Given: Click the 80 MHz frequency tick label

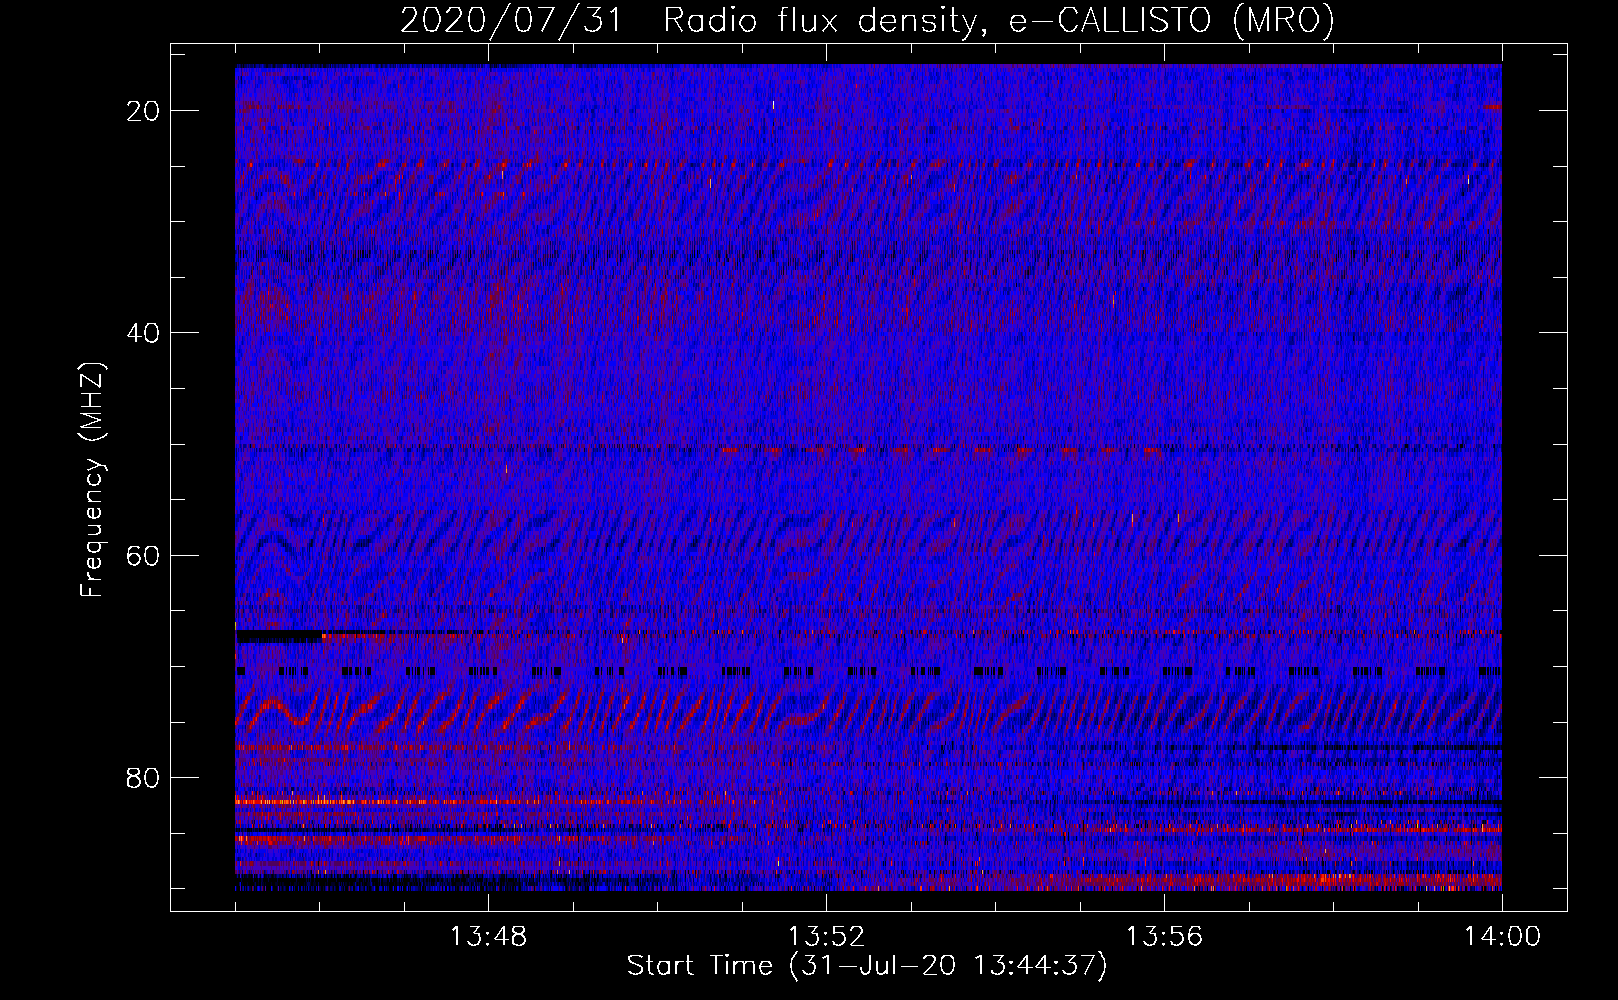Looking at the screenshot, I should 144,778.
